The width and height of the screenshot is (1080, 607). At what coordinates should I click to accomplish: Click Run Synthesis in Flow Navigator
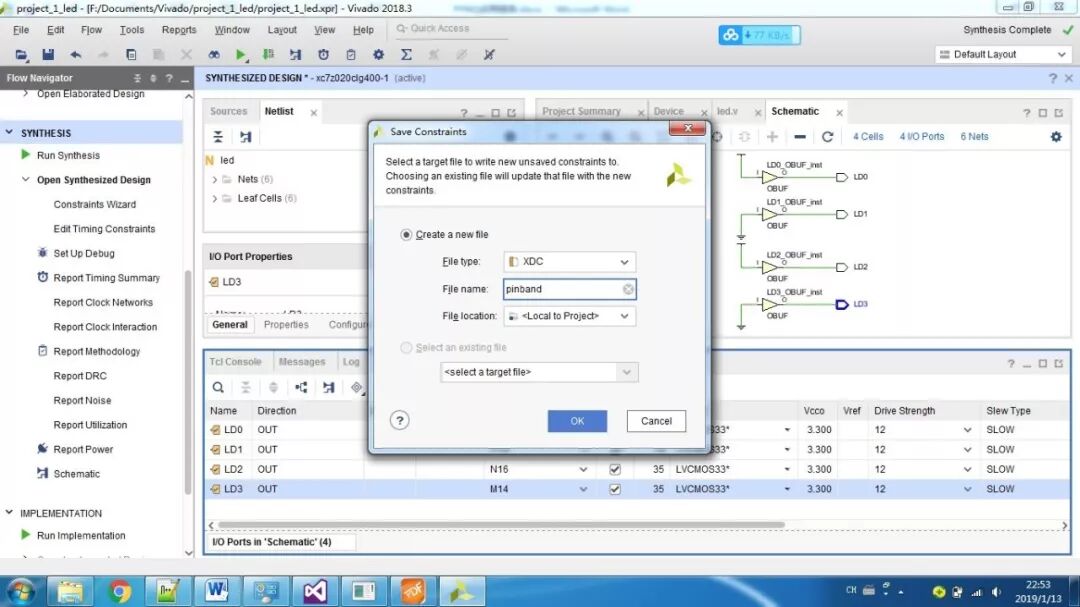(x=68, y=155)
